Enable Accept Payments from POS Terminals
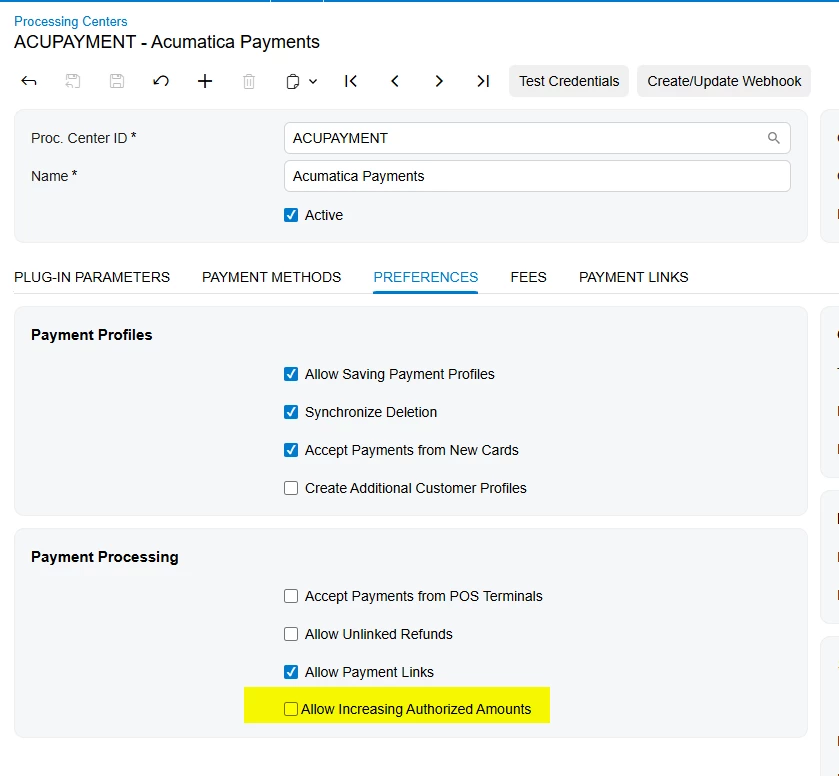The width and height of the screenshot is (839, 776). (x=291, y=596)
